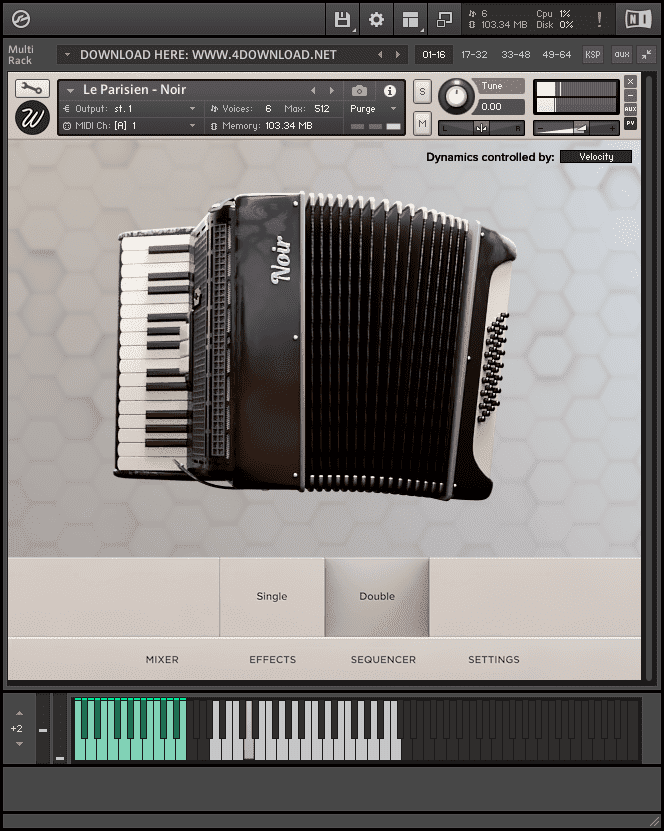Image resolution: width=664 pixels, height=831 pixels.
Task: Open Dynamics controlled by Velocity dropdown
Action: pos(596,157)
